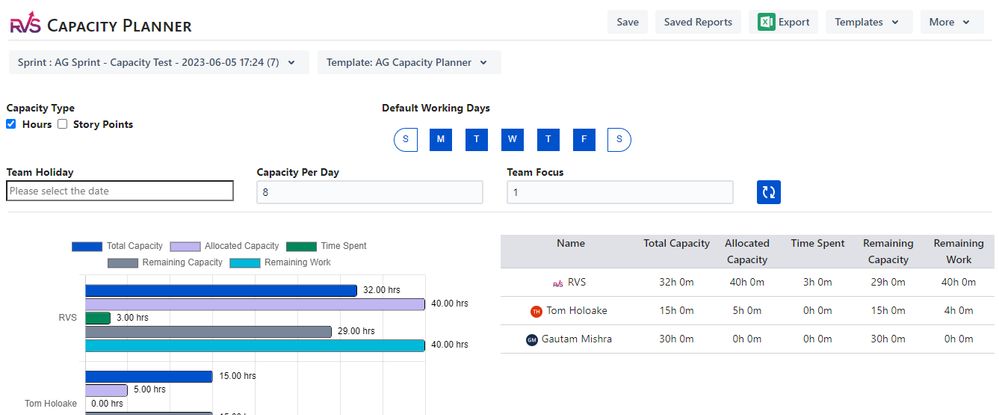
Task: Disable Monday as a working day
Action: [x=441, y=140]
